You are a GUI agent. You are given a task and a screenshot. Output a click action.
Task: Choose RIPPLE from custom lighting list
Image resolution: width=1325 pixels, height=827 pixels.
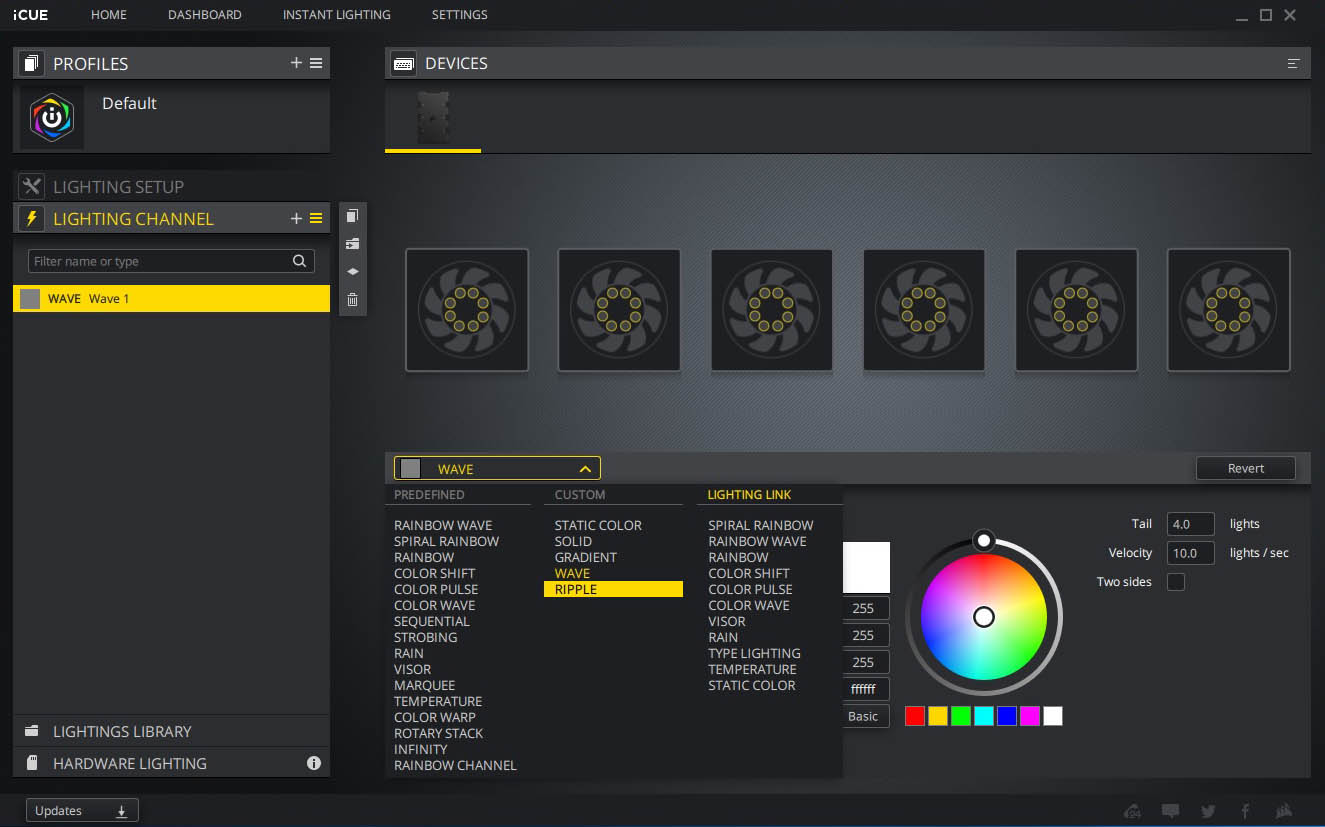click(613, 589)
